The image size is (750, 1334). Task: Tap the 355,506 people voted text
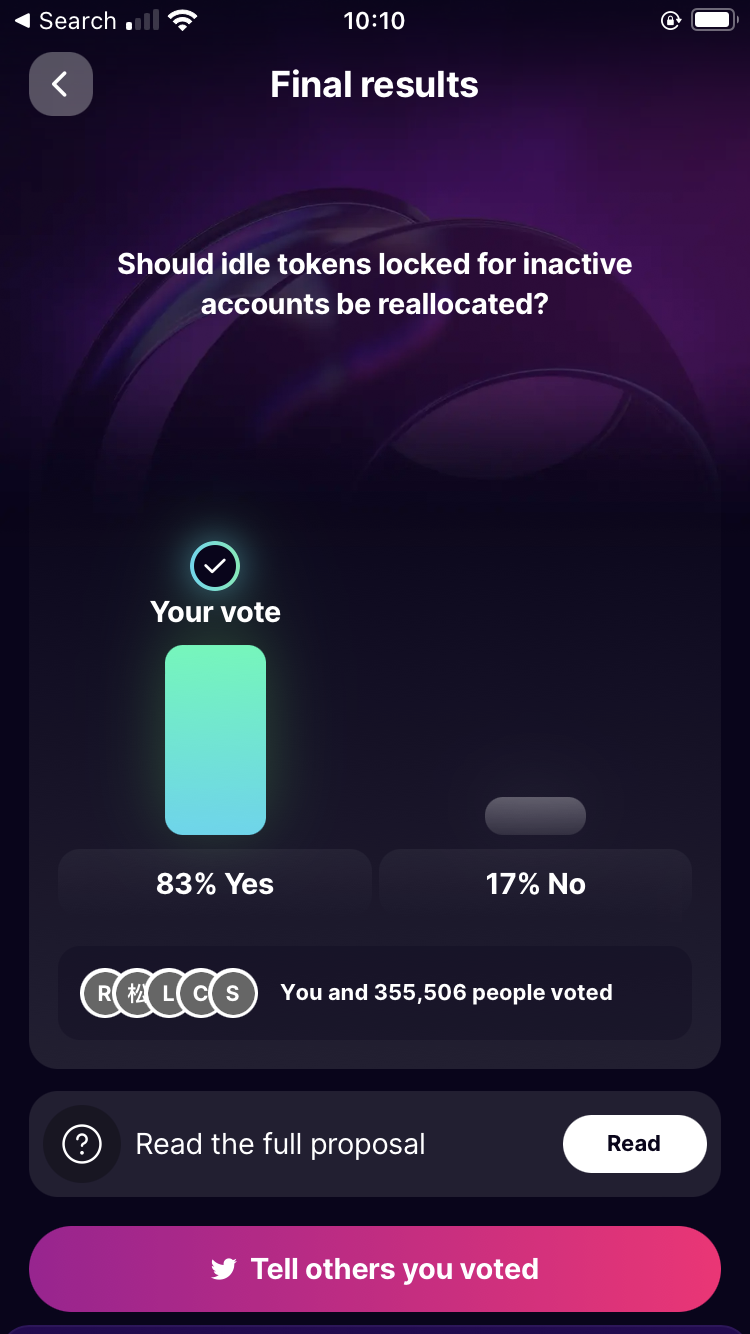point(446,993)
